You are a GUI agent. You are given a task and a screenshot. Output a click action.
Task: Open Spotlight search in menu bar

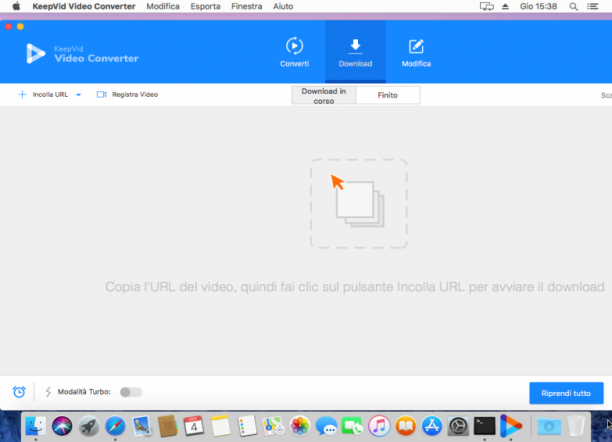573,6
